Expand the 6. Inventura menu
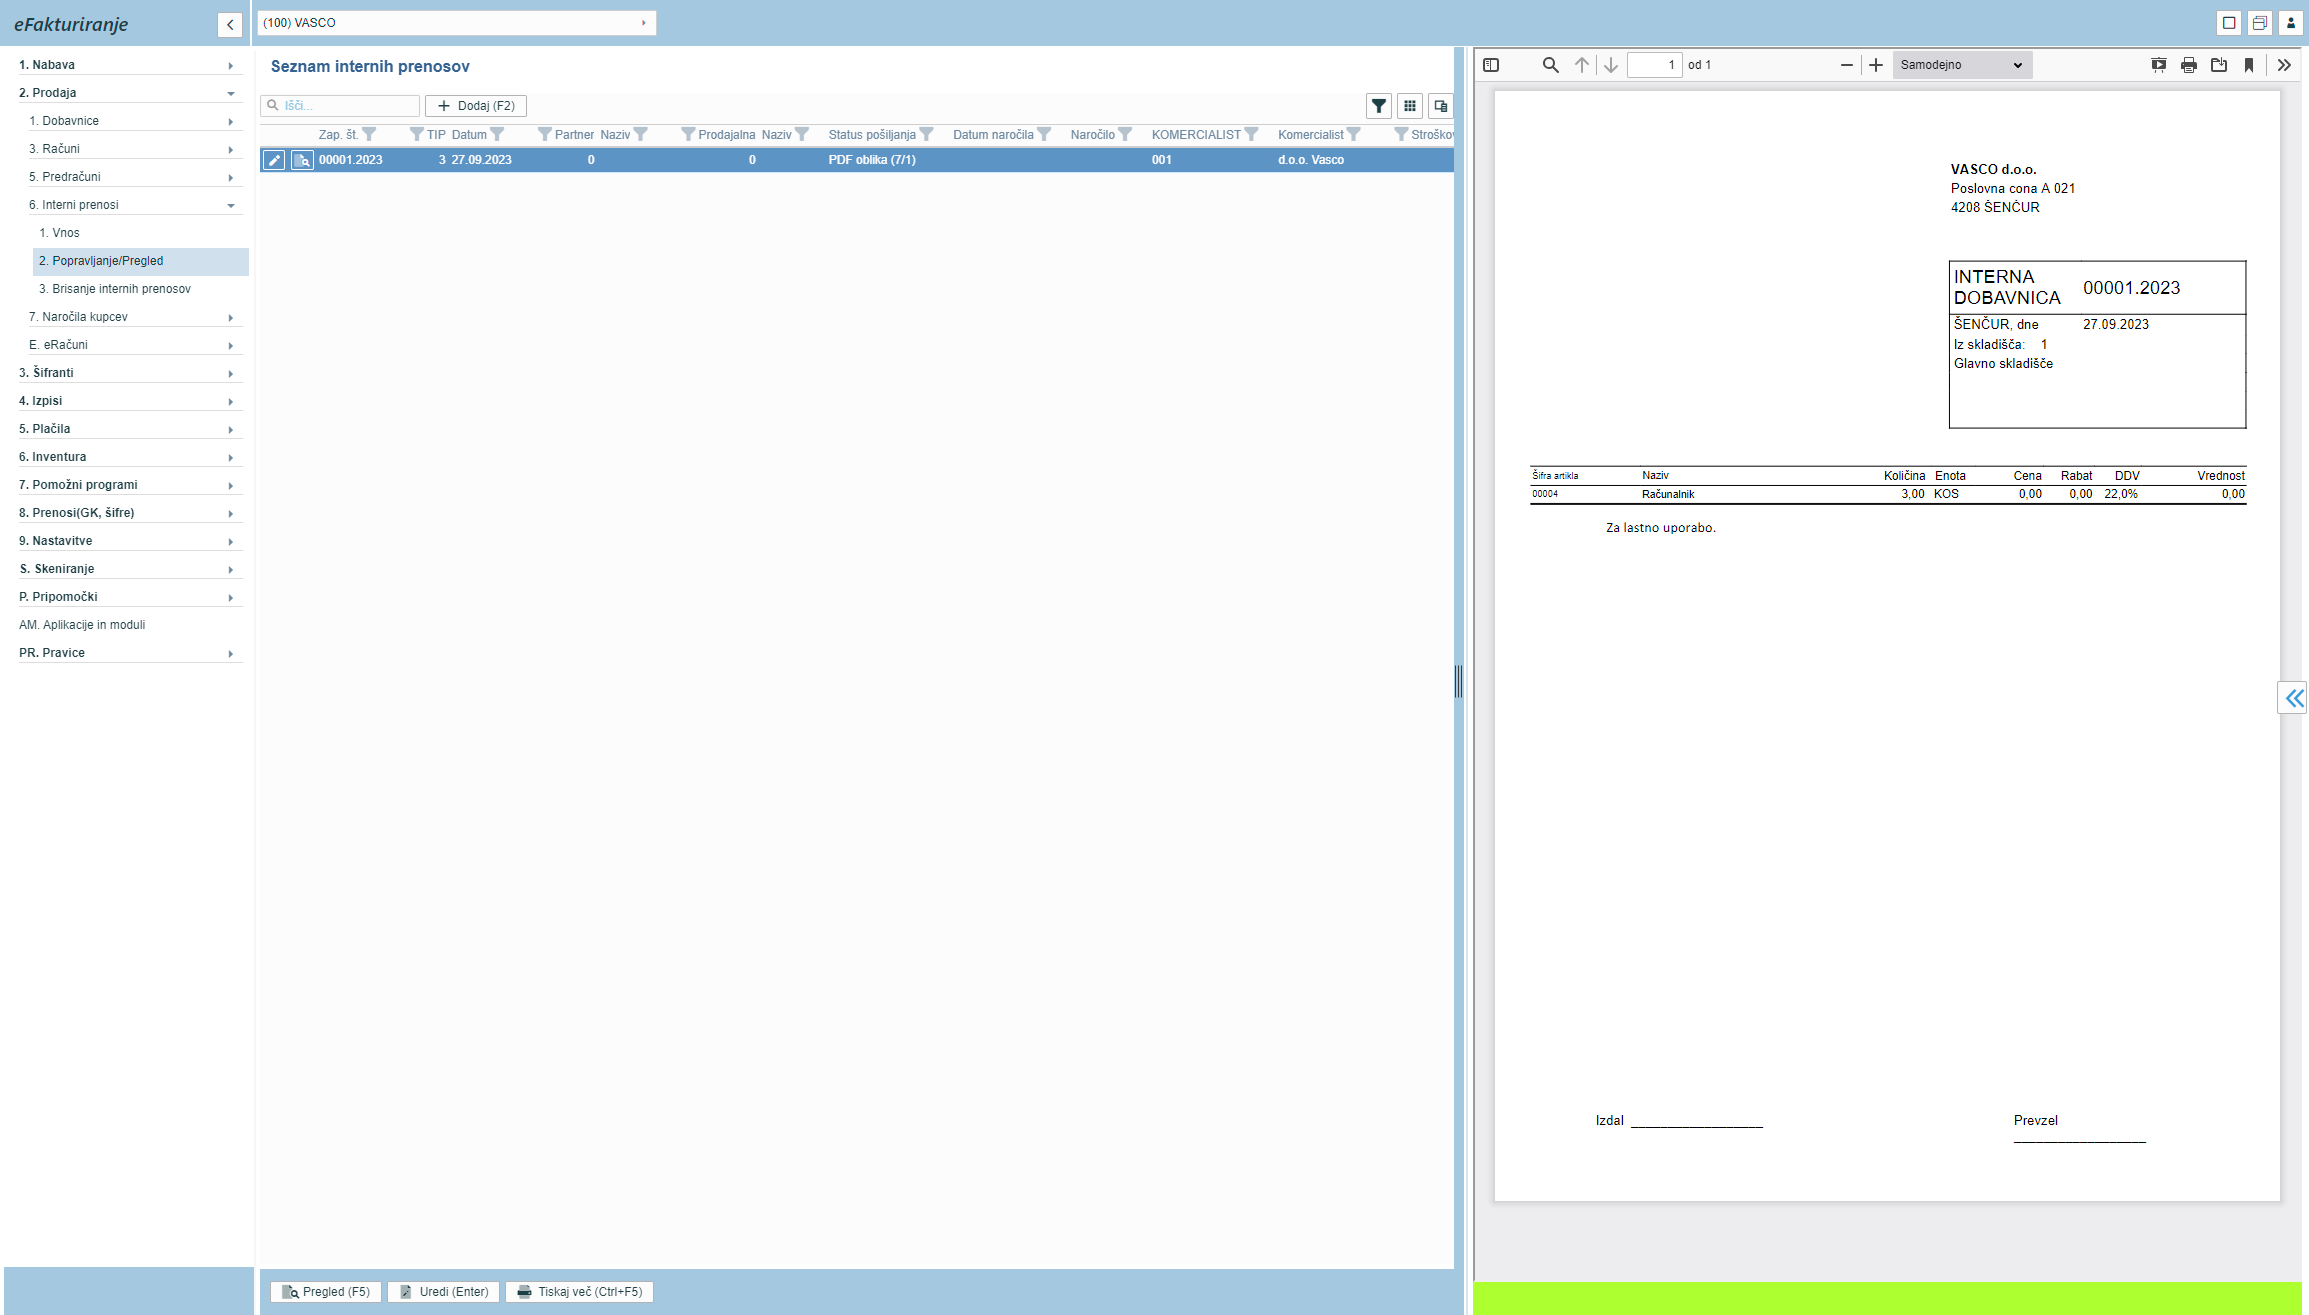This screenshot has width=2309, height=1315. pyautogui.click(x=129, y=457)
